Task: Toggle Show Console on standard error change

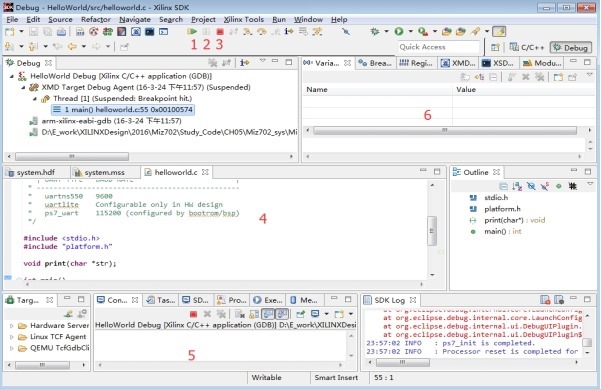Action: [282, 314]
